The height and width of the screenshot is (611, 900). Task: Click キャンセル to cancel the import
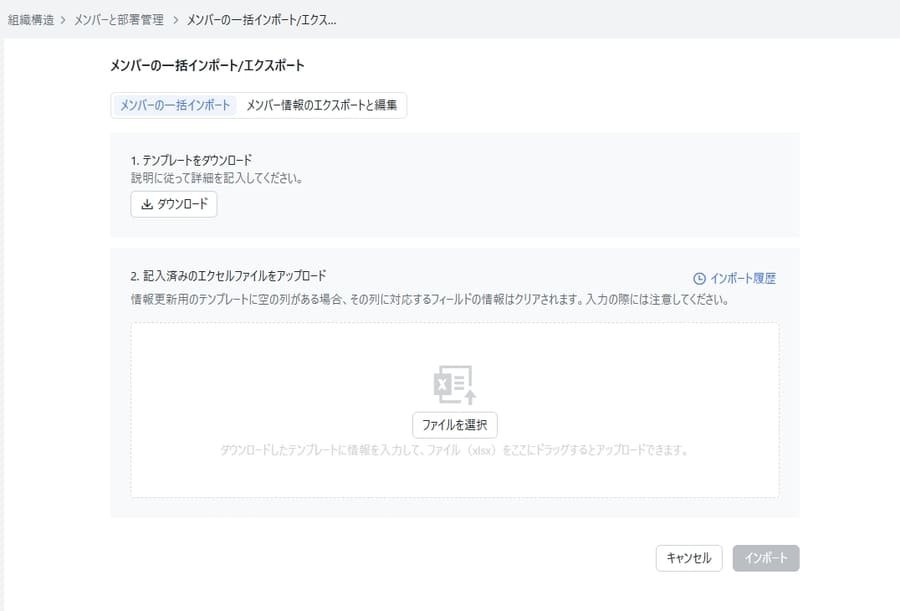(688, 558)
